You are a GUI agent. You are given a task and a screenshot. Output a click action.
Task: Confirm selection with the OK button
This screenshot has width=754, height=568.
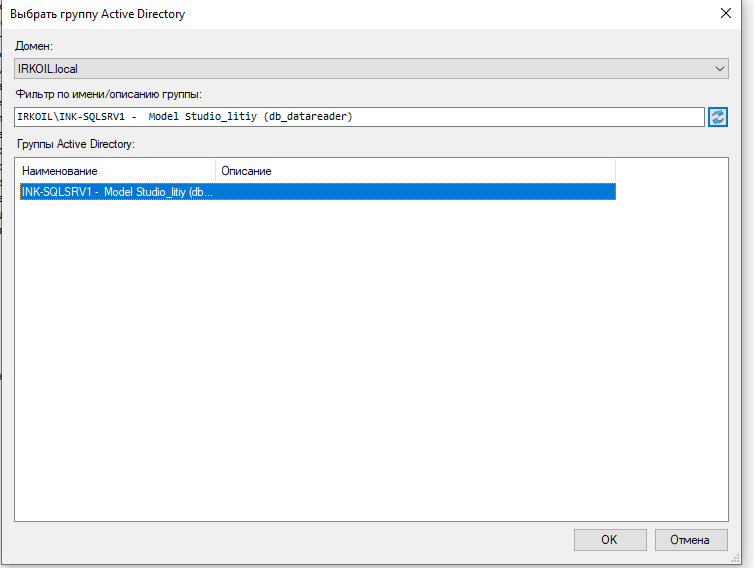pos(610,540)
